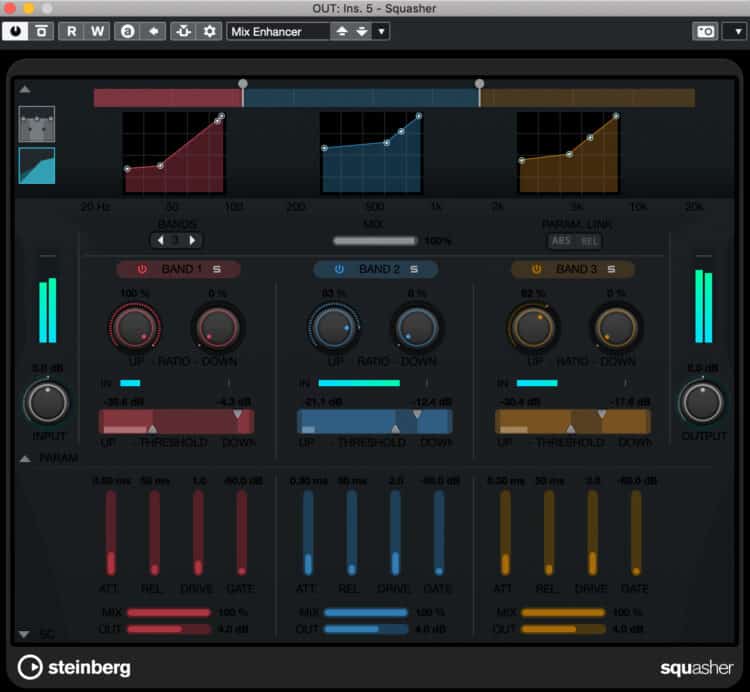
Task: Click Band 2 compression curve graph
Action: [371, 153]
